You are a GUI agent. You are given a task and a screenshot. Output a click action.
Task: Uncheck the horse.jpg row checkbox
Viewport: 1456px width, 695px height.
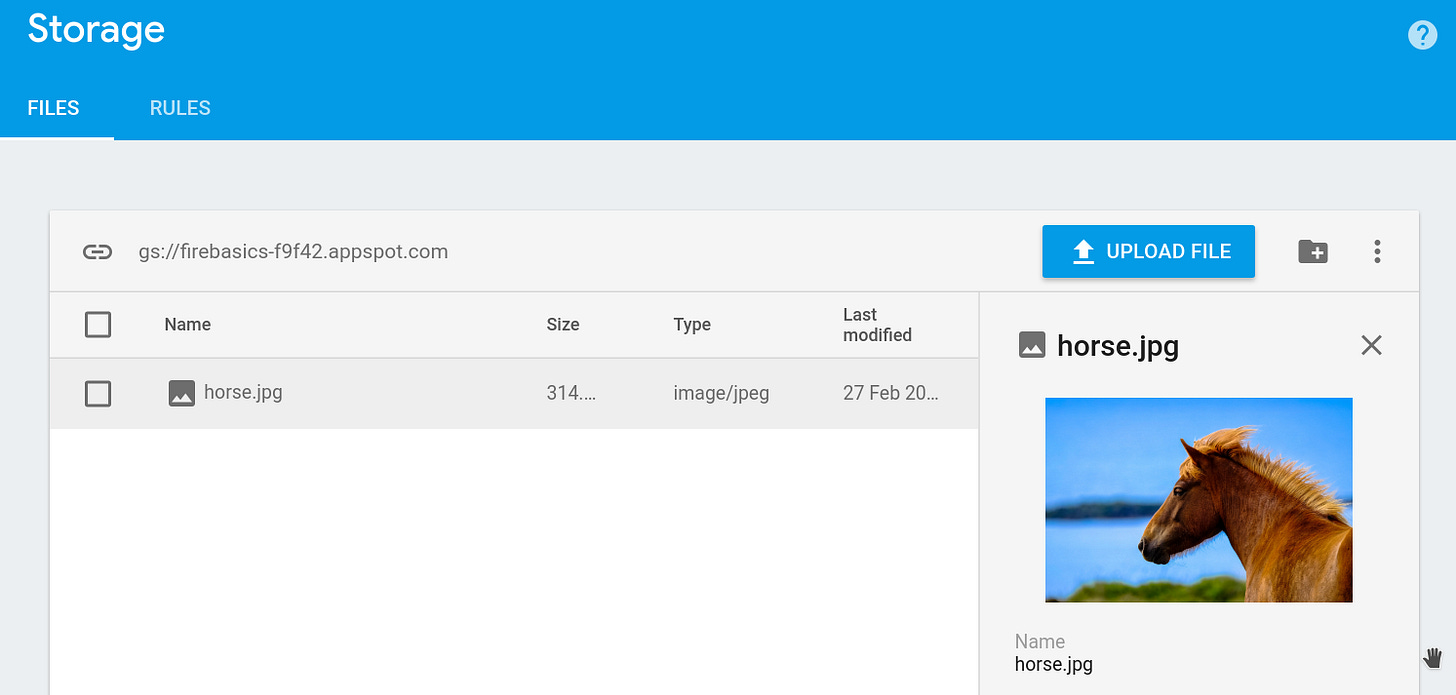(97, 393)
